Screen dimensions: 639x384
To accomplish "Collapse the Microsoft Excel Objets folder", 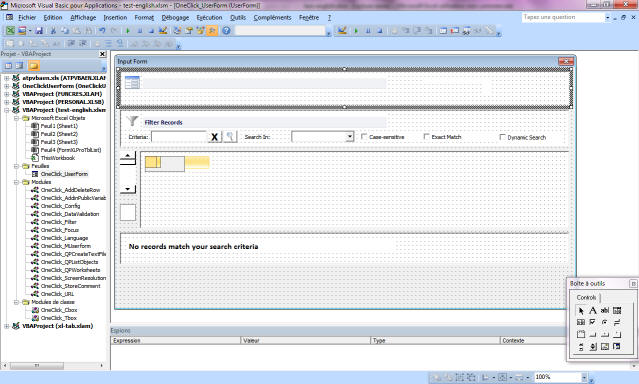I will (x=16, y=118).
